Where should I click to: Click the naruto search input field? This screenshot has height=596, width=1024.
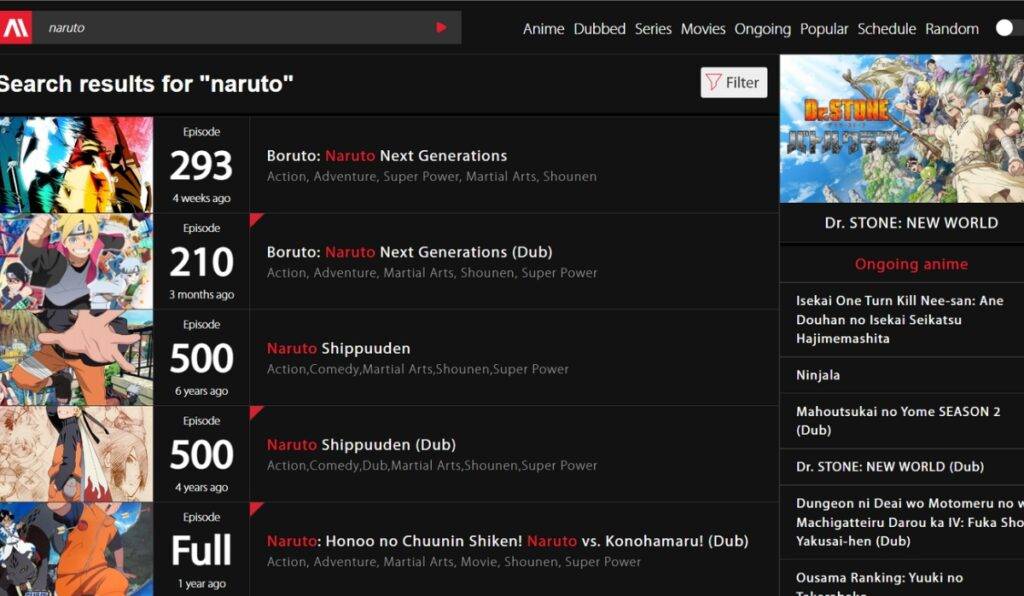click(x=235, y=27)
